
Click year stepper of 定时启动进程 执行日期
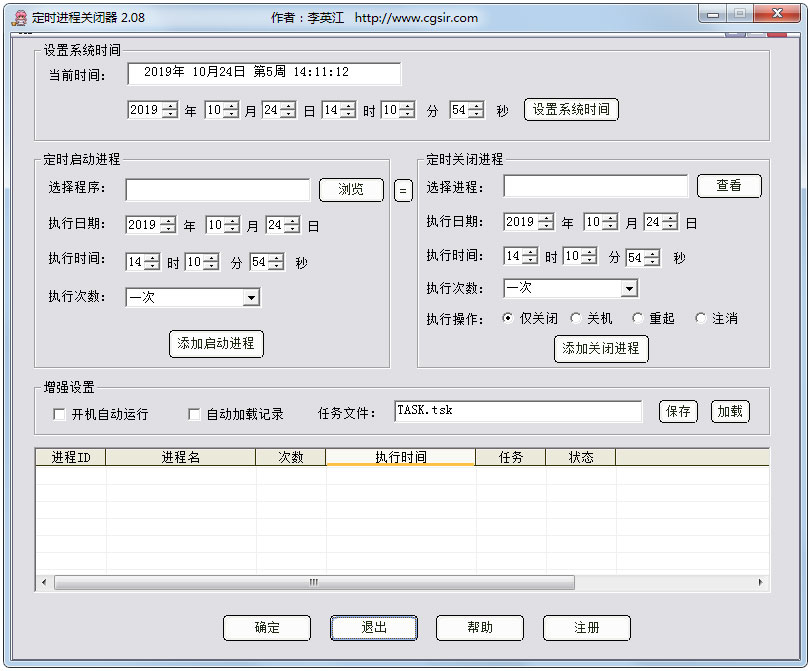pos(168,225)
